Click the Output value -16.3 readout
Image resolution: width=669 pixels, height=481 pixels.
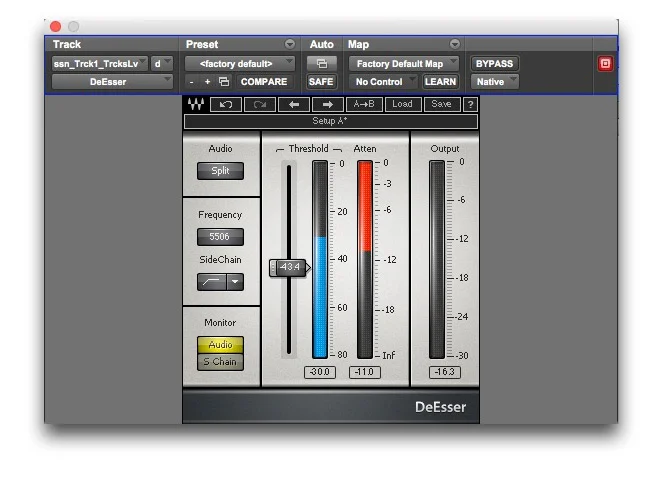click(x=444, y=372)
